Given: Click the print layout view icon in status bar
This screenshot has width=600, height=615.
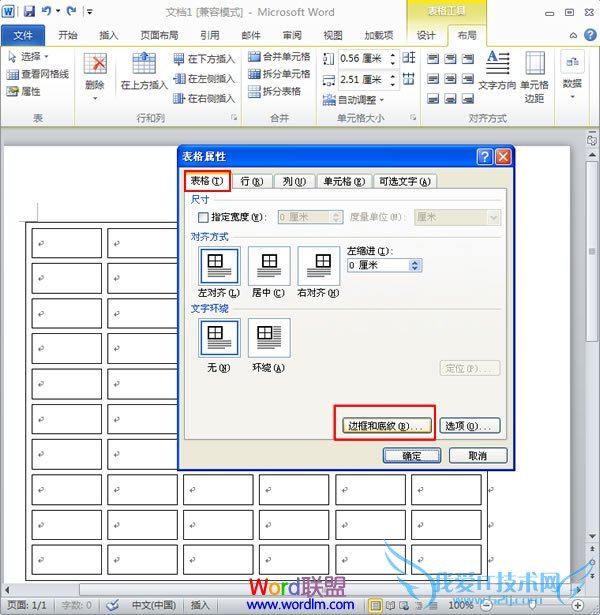Looking at the screenshot, I should pyautogui.click(x=375, y=605).
